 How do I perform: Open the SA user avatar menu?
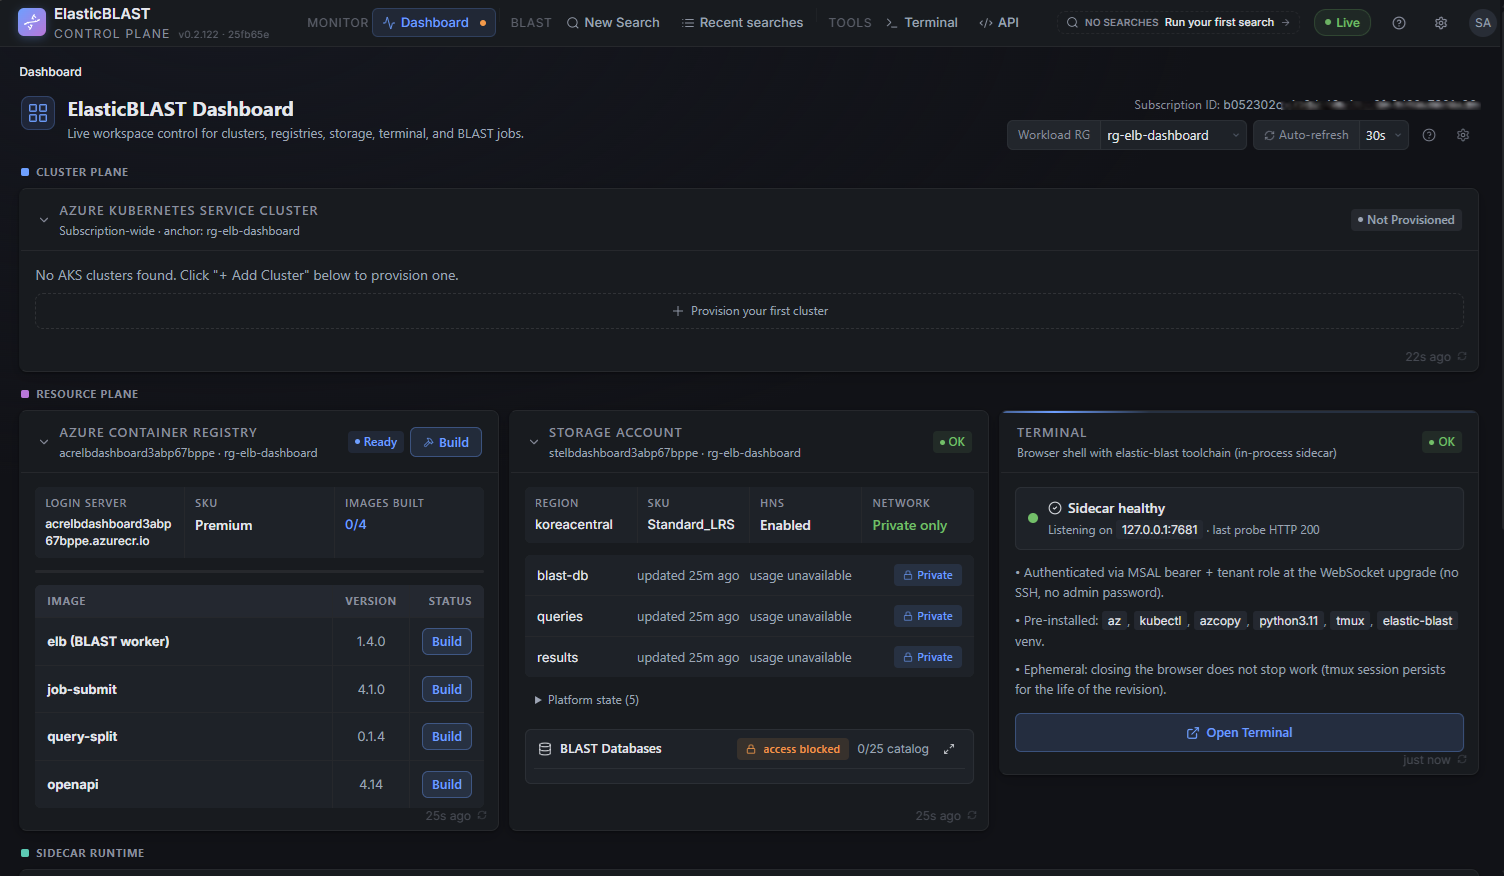coord(1483,23)
